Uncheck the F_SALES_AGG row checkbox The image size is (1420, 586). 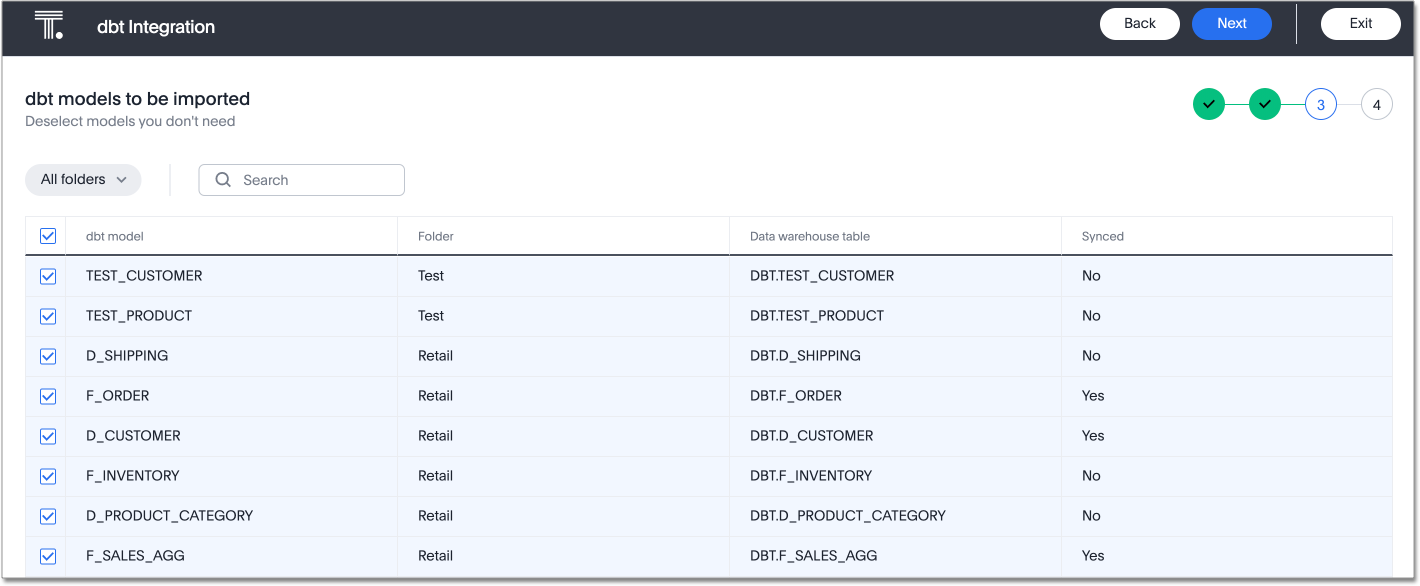tap(48, 556)
